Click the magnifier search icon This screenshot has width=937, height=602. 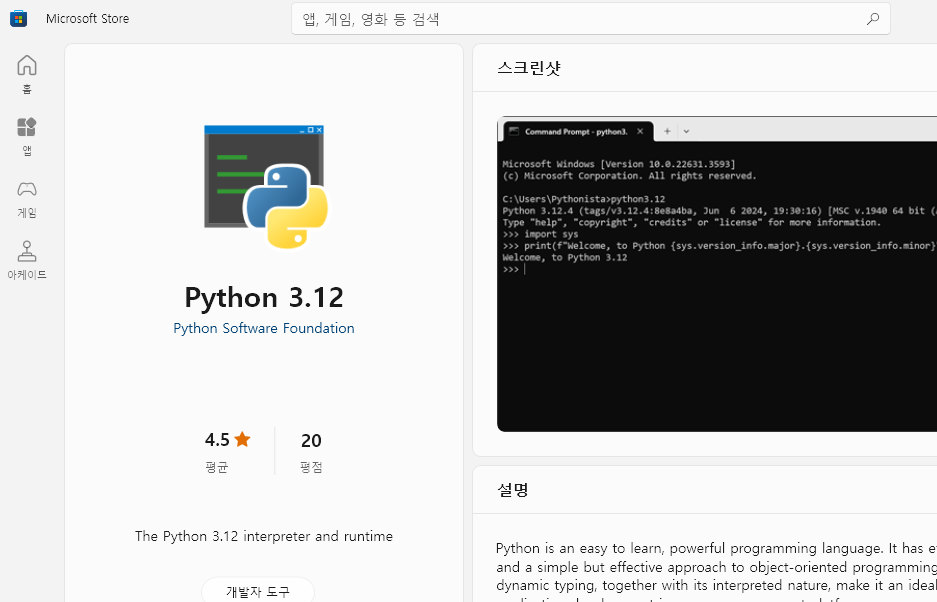pyautogui.click(x=872, y=19)
